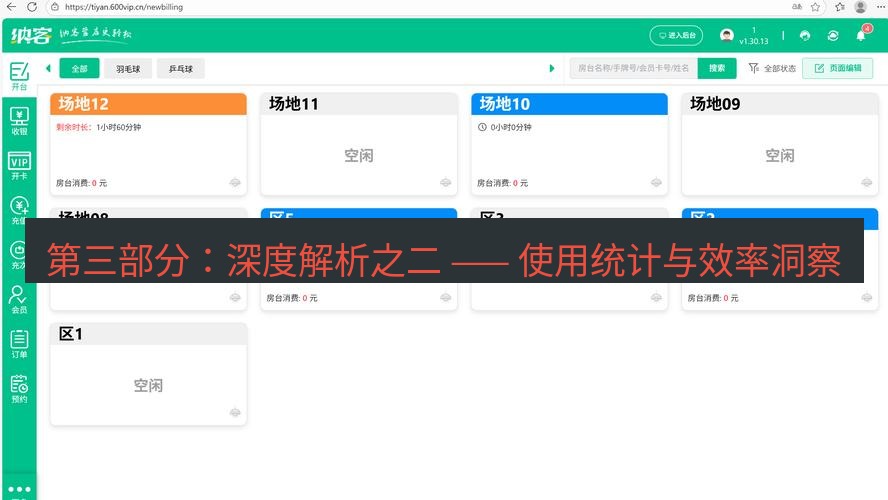Click the headset customer service icon
This screenshot has width=888, height=500.
tap(805, 36)
